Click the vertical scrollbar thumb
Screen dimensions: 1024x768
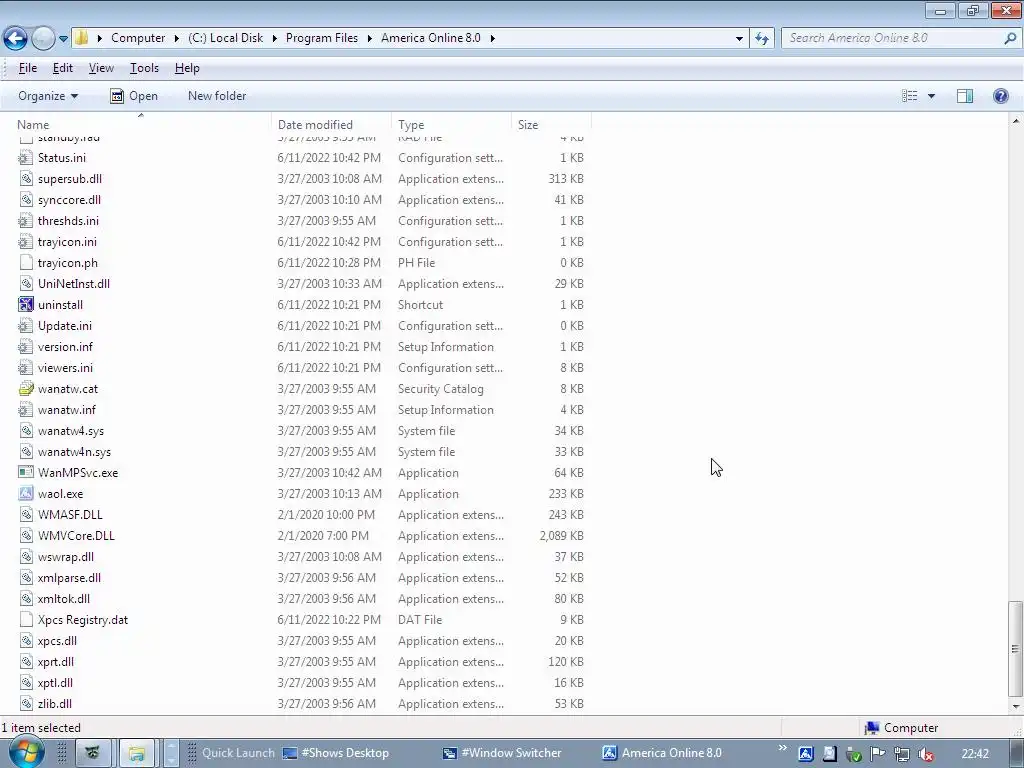[x=1016, y=649]
